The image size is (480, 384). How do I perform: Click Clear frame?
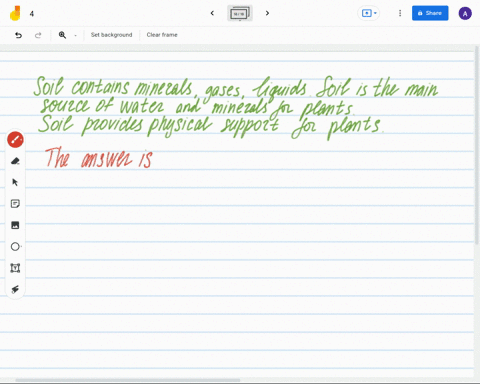[x=162, y=35]
